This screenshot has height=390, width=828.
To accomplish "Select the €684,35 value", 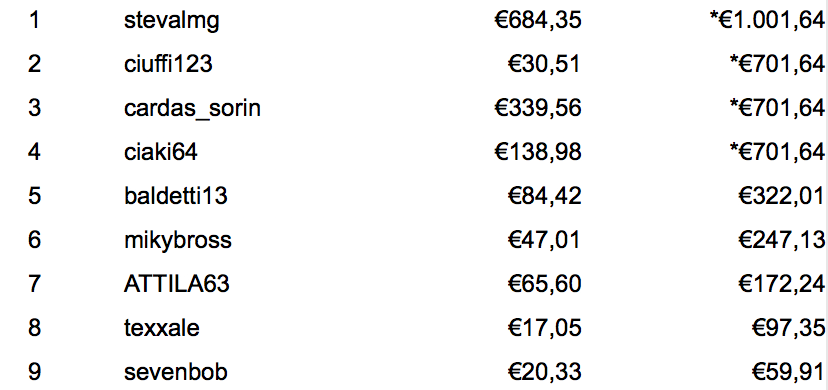I will (538, 20).
